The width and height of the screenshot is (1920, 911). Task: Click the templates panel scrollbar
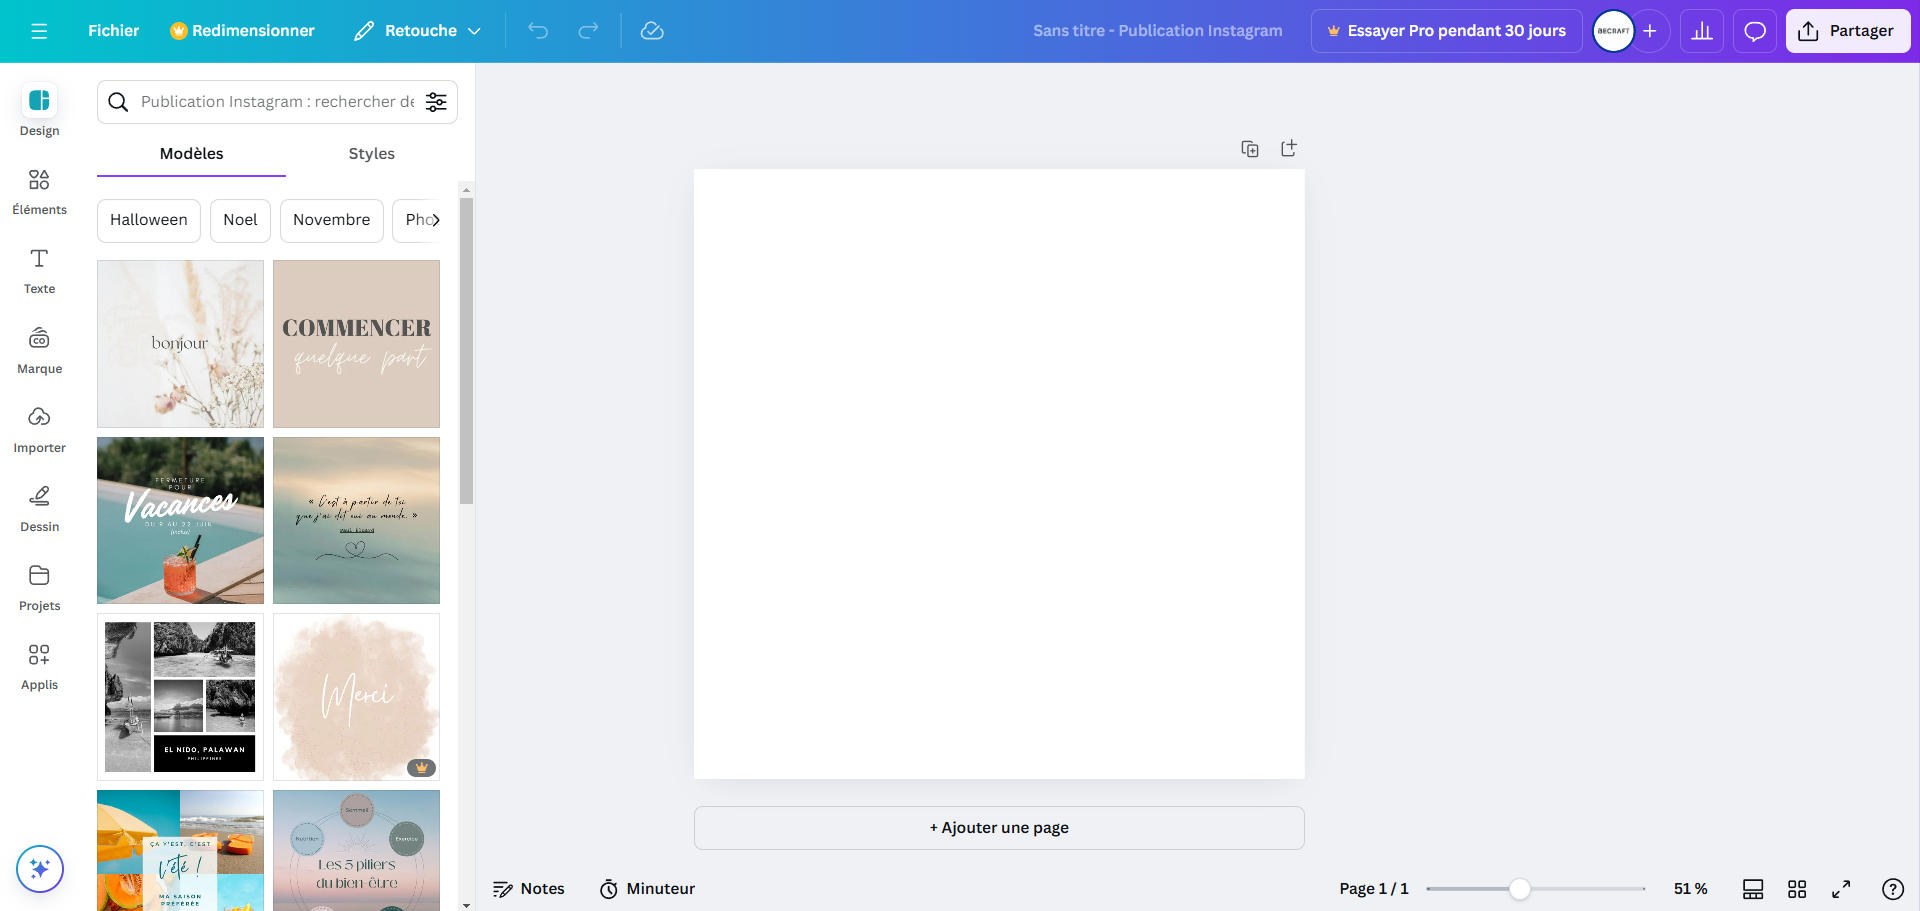pyautogui.click(x=466, y=350)
